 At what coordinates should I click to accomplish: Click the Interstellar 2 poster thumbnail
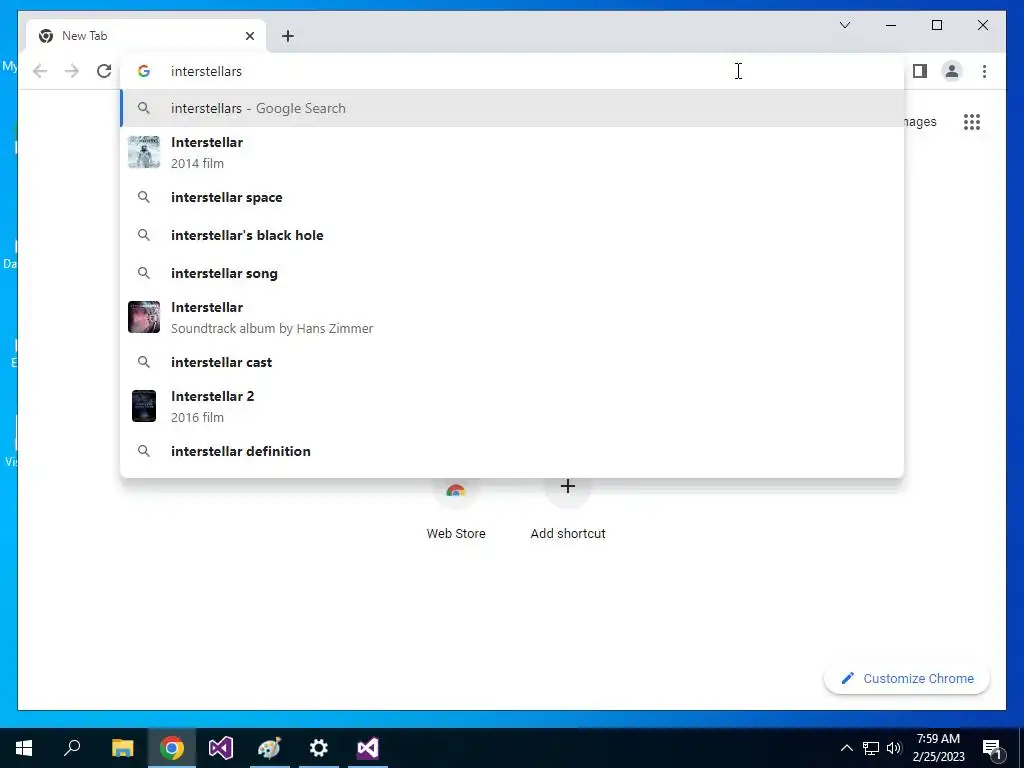144,406
